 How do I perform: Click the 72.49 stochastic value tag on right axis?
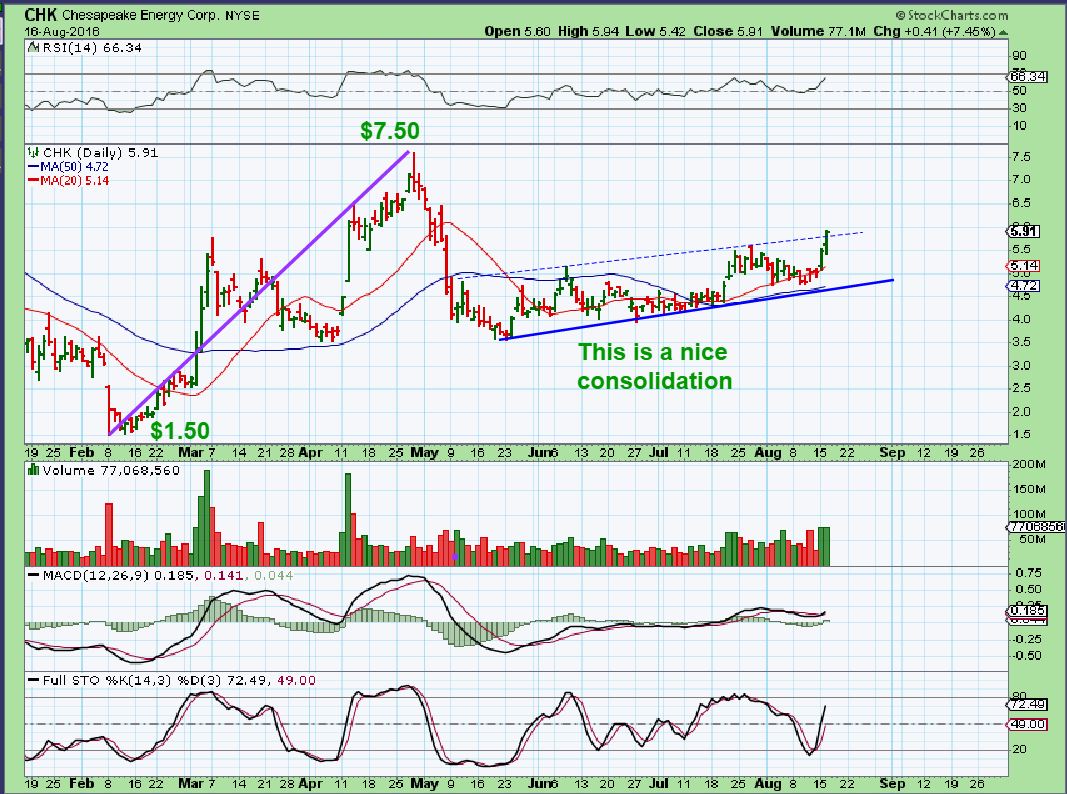point(1025,704)
